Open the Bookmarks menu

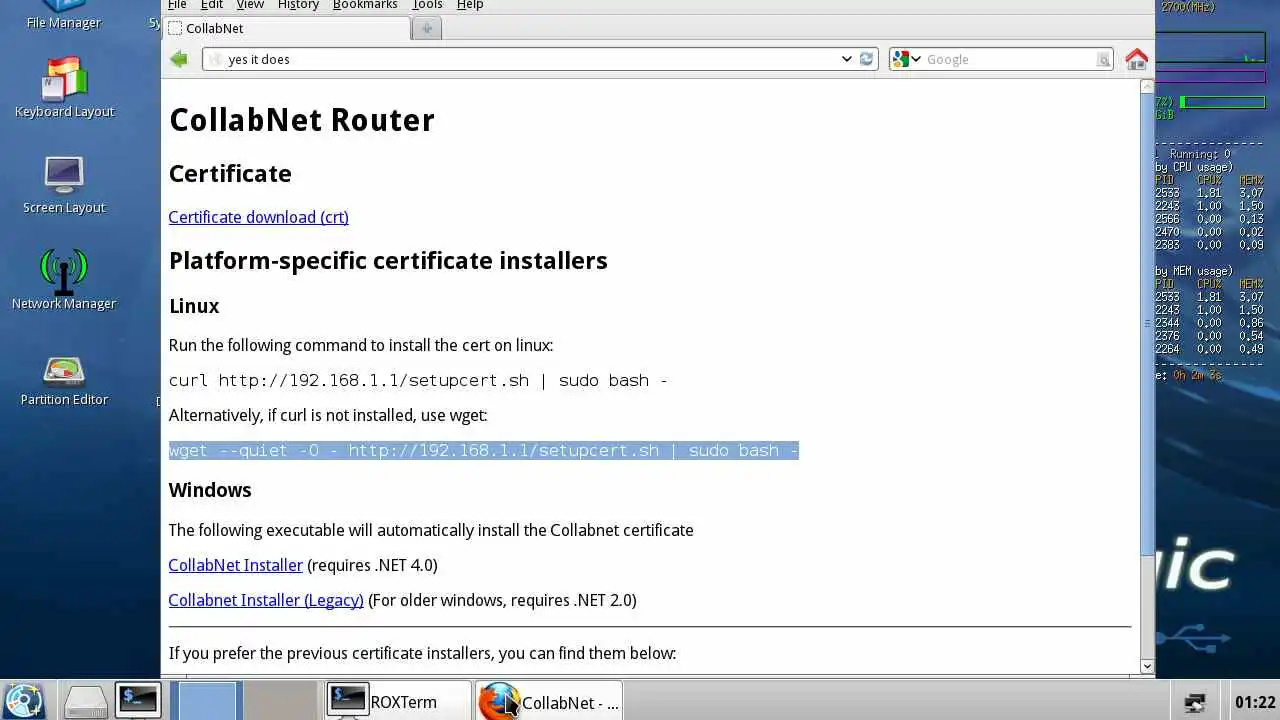point(365,5)
